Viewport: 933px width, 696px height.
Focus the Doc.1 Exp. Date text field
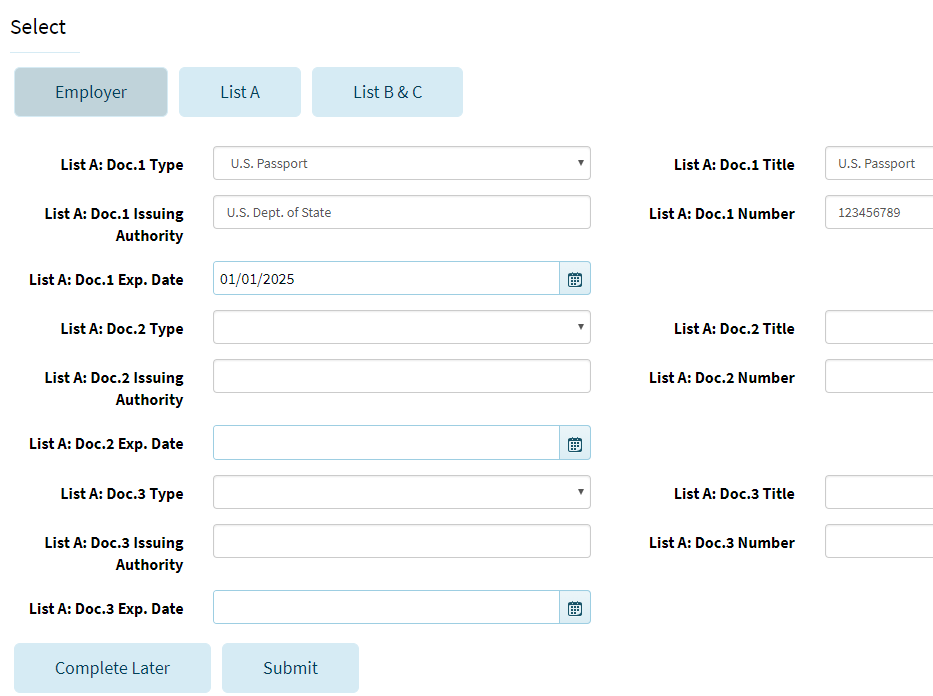pos(386,279)
